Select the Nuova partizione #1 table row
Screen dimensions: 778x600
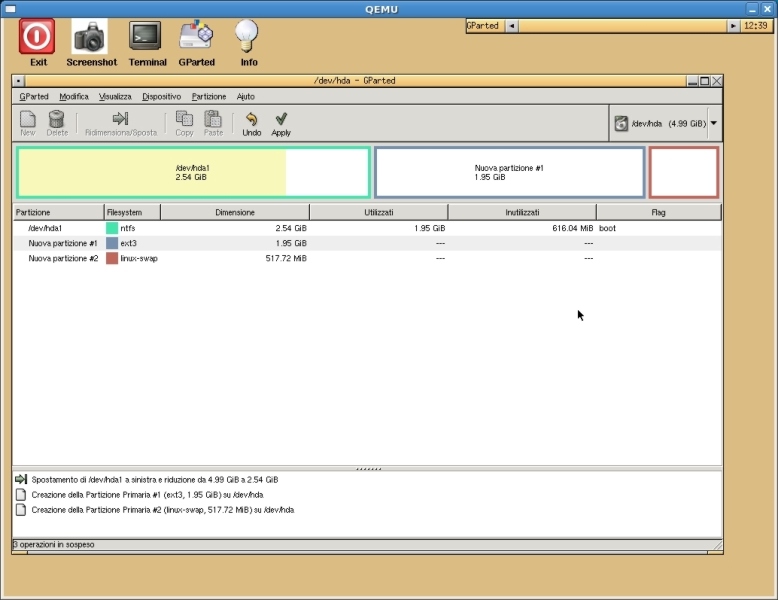(x=367, y=243)
